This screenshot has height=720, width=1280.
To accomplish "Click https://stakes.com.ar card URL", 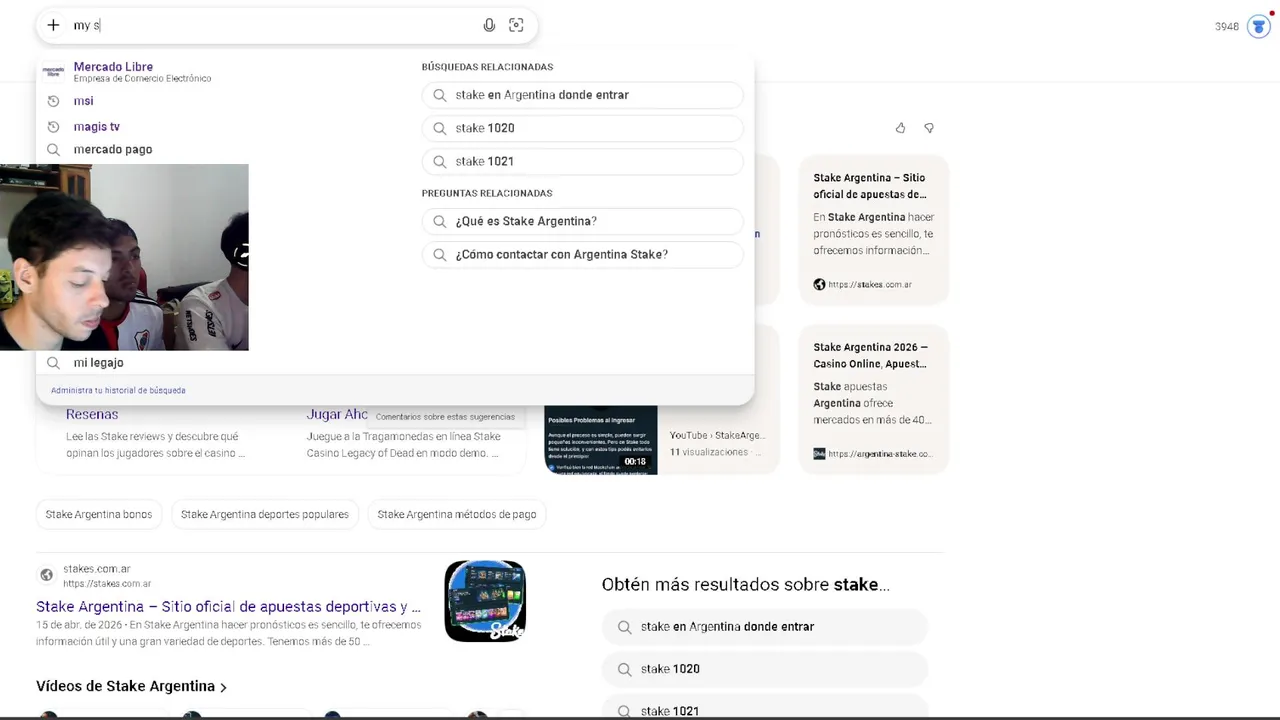I will pyautogui.click(x=870, y=285).
